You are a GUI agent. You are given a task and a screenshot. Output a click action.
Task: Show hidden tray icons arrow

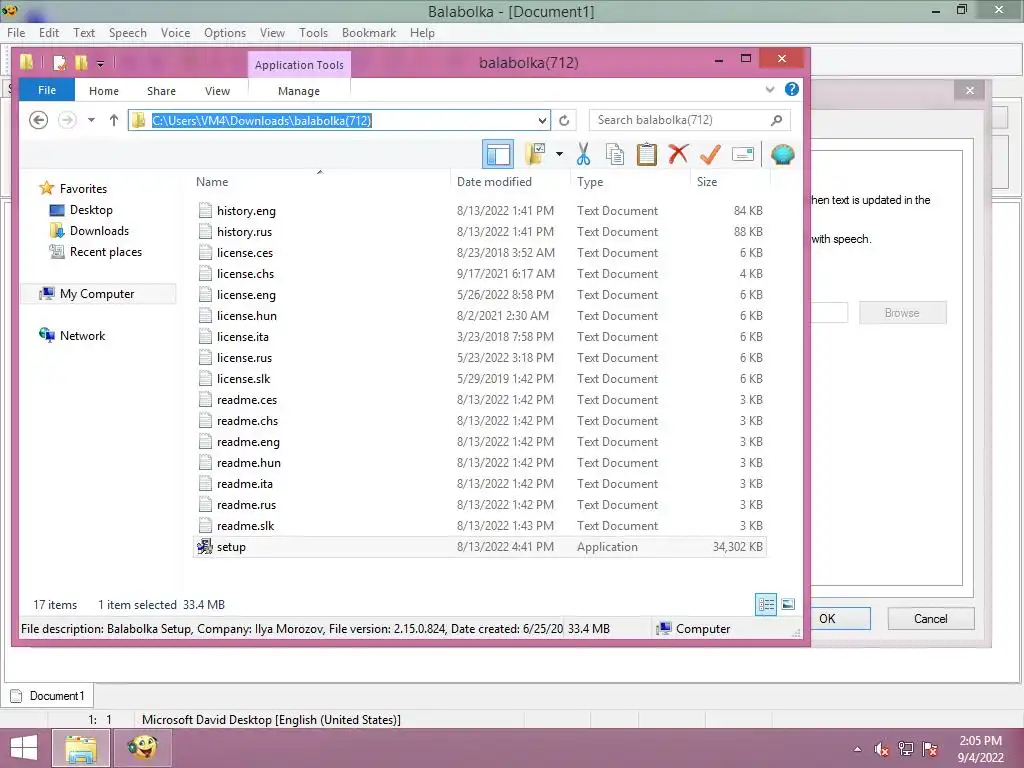857,750
